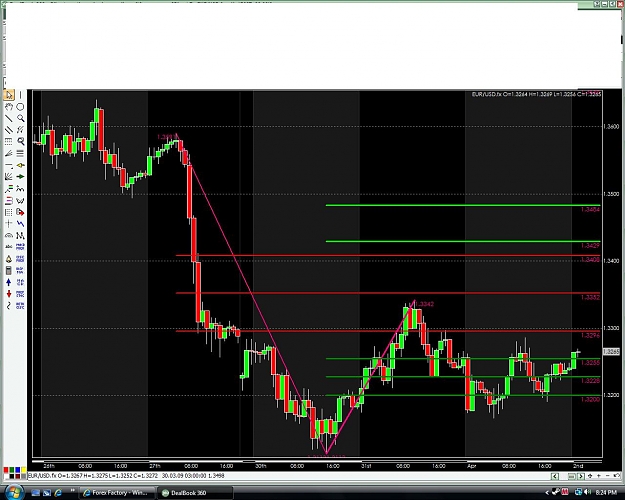Launch Internet Explorer from quick launch

(58, 493)
